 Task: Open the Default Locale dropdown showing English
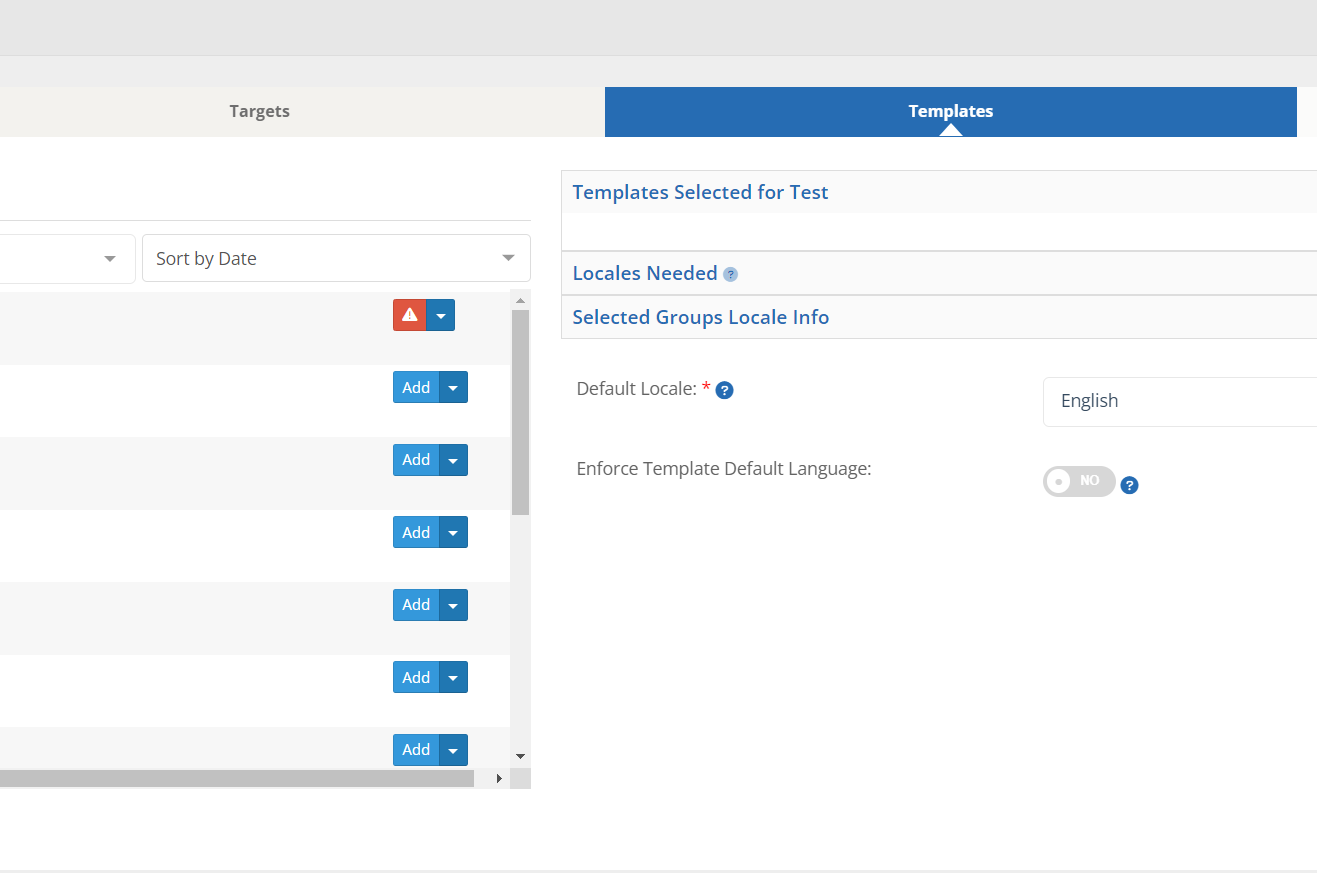click(1180, 401)
